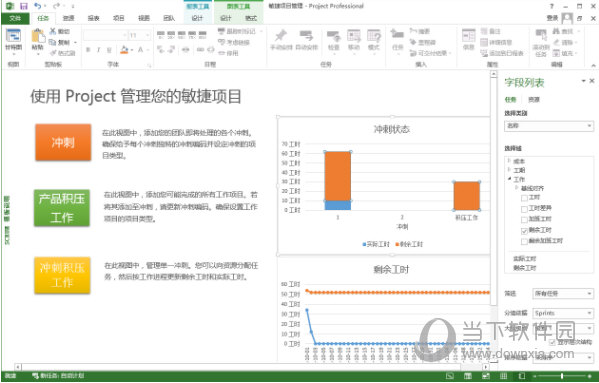Click the green 产品积压工作 button

[62, 208]
